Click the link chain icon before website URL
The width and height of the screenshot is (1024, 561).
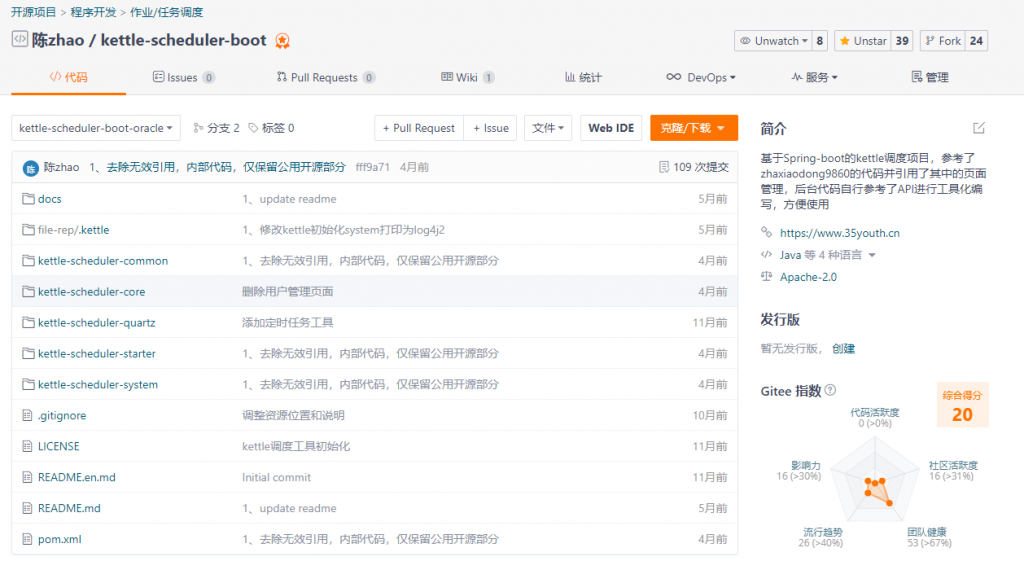(x=767, y=232)
